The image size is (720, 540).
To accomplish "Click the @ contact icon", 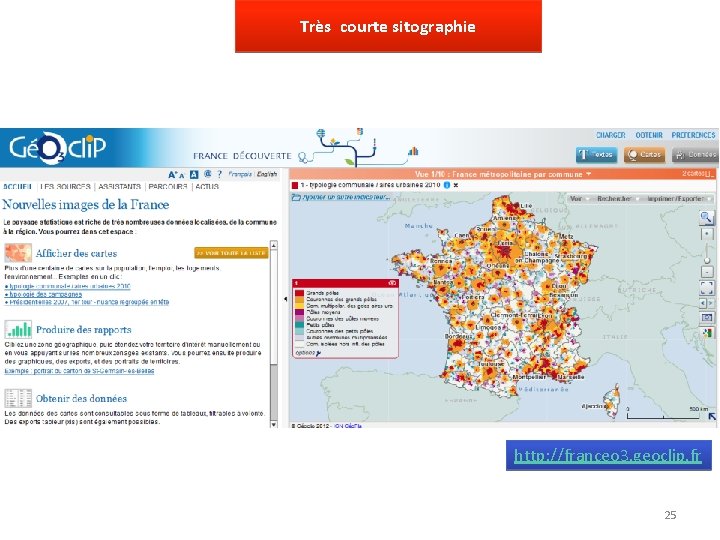I will (208, 174).
